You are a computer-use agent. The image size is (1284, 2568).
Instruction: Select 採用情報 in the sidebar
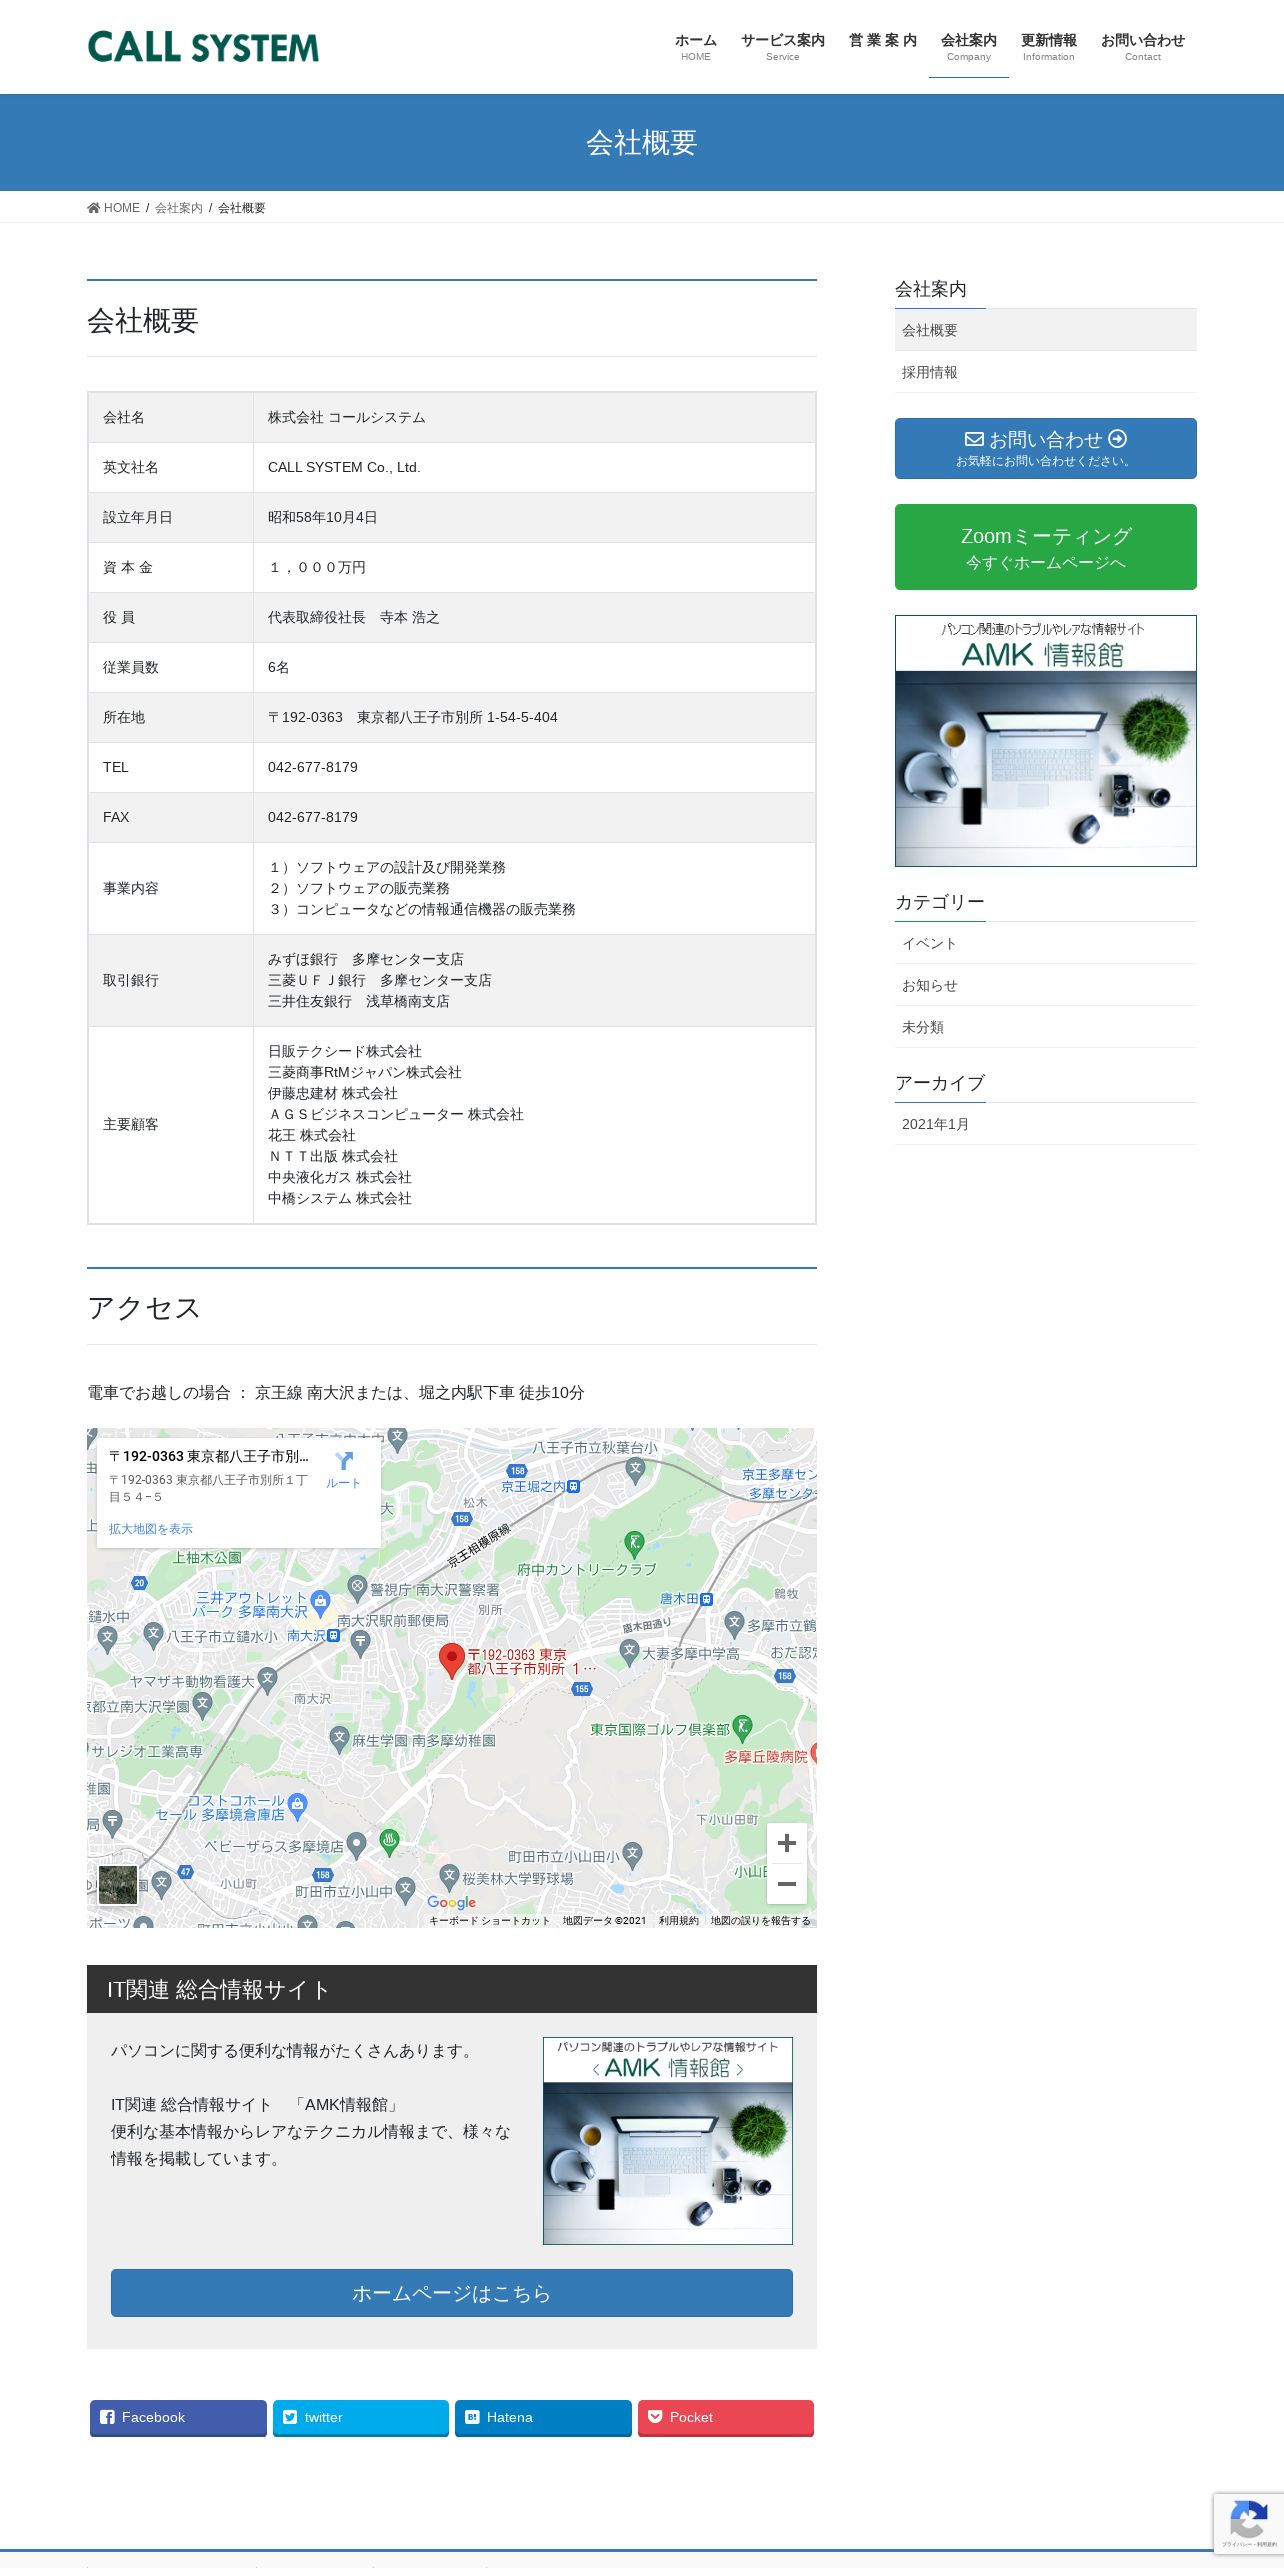point(1045,372)
